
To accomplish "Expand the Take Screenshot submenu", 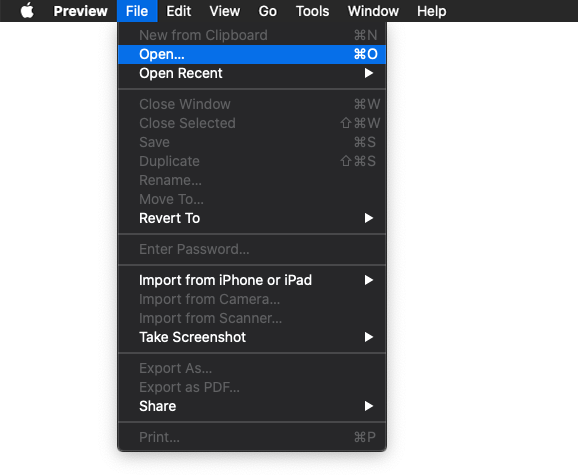I will click(252, 337).
